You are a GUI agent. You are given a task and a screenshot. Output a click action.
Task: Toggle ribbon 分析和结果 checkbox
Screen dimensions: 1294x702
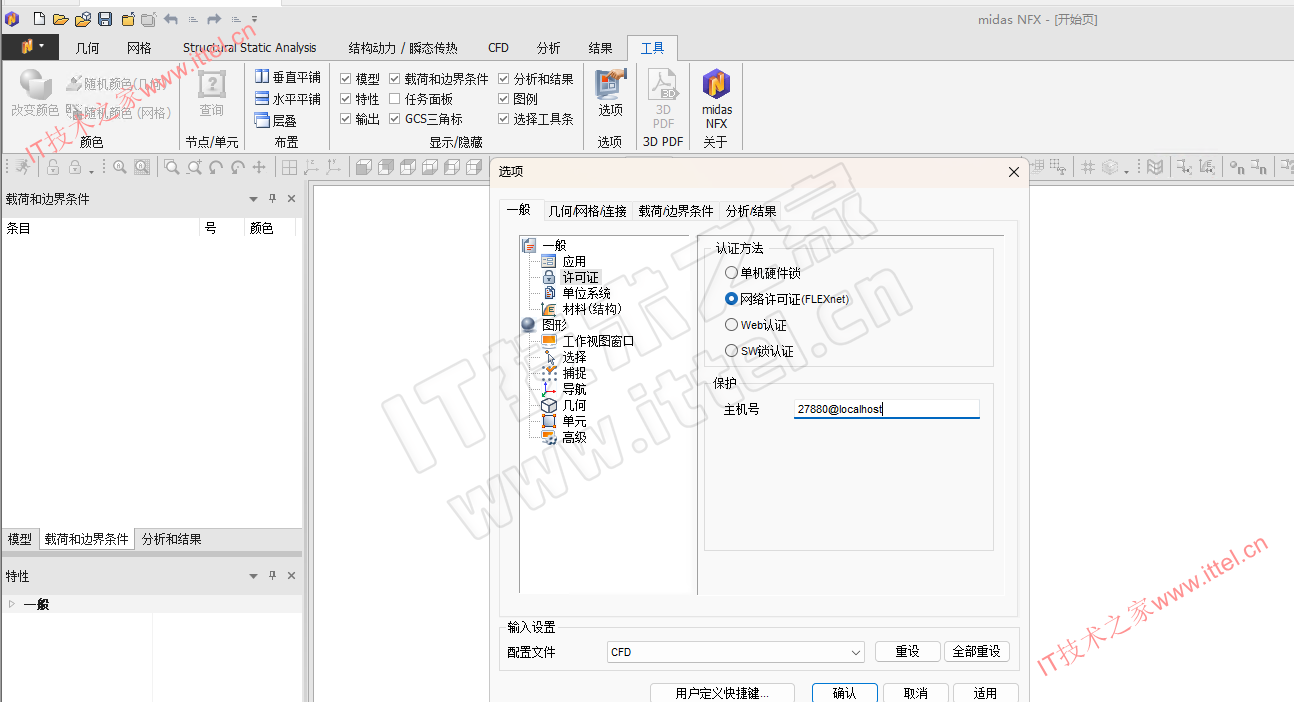pyautogui.click(x=504, y=79)
